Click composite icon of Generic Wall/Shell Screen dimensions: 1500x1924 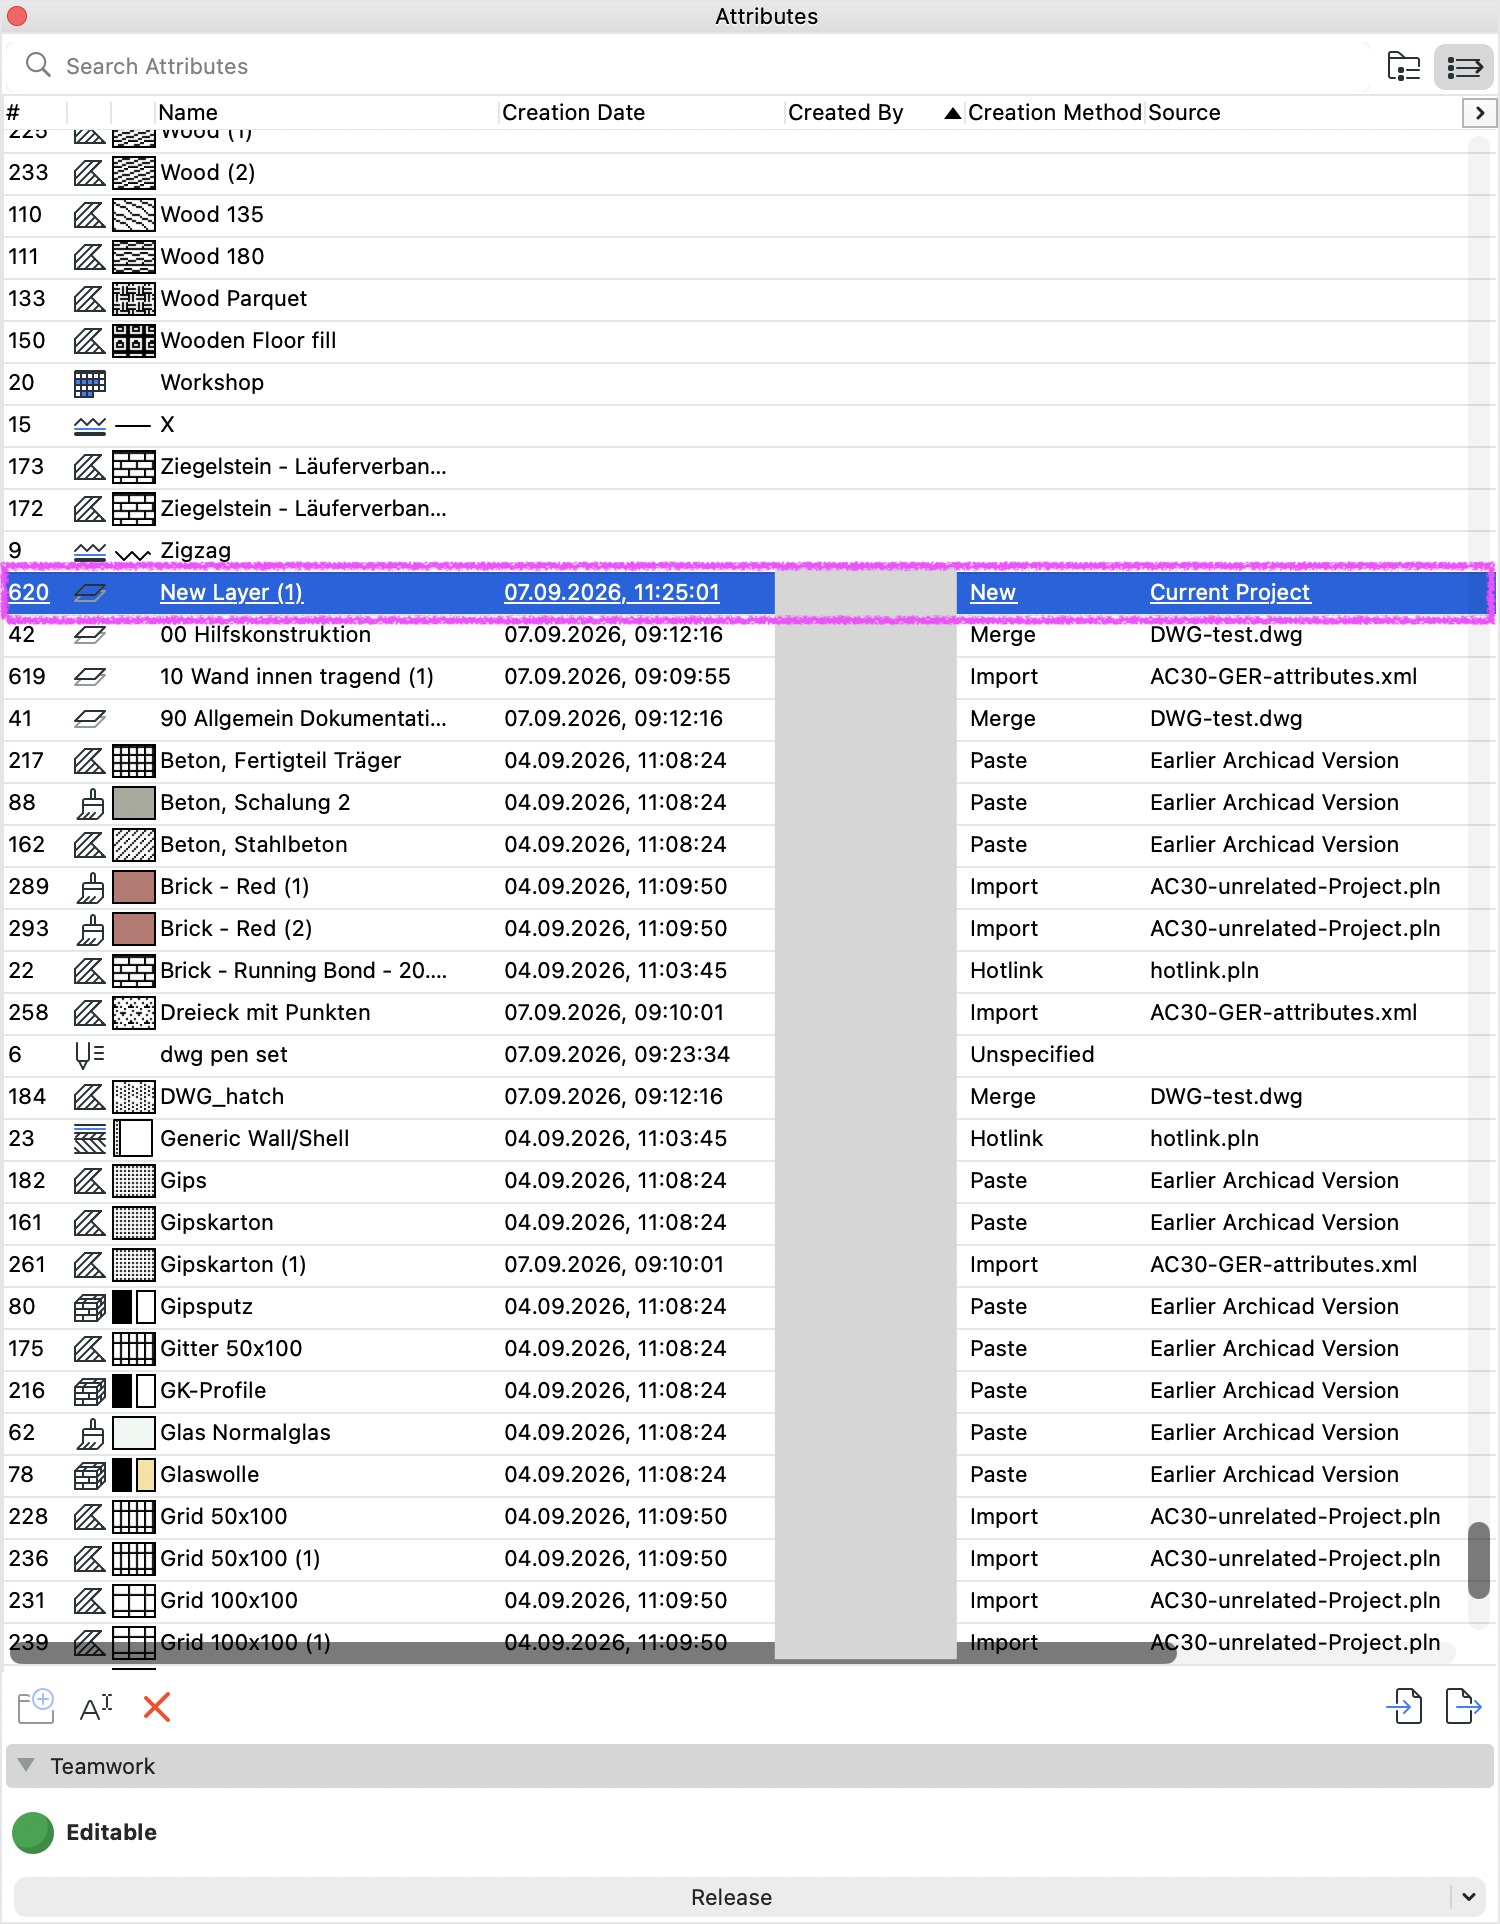point(90,1139)
